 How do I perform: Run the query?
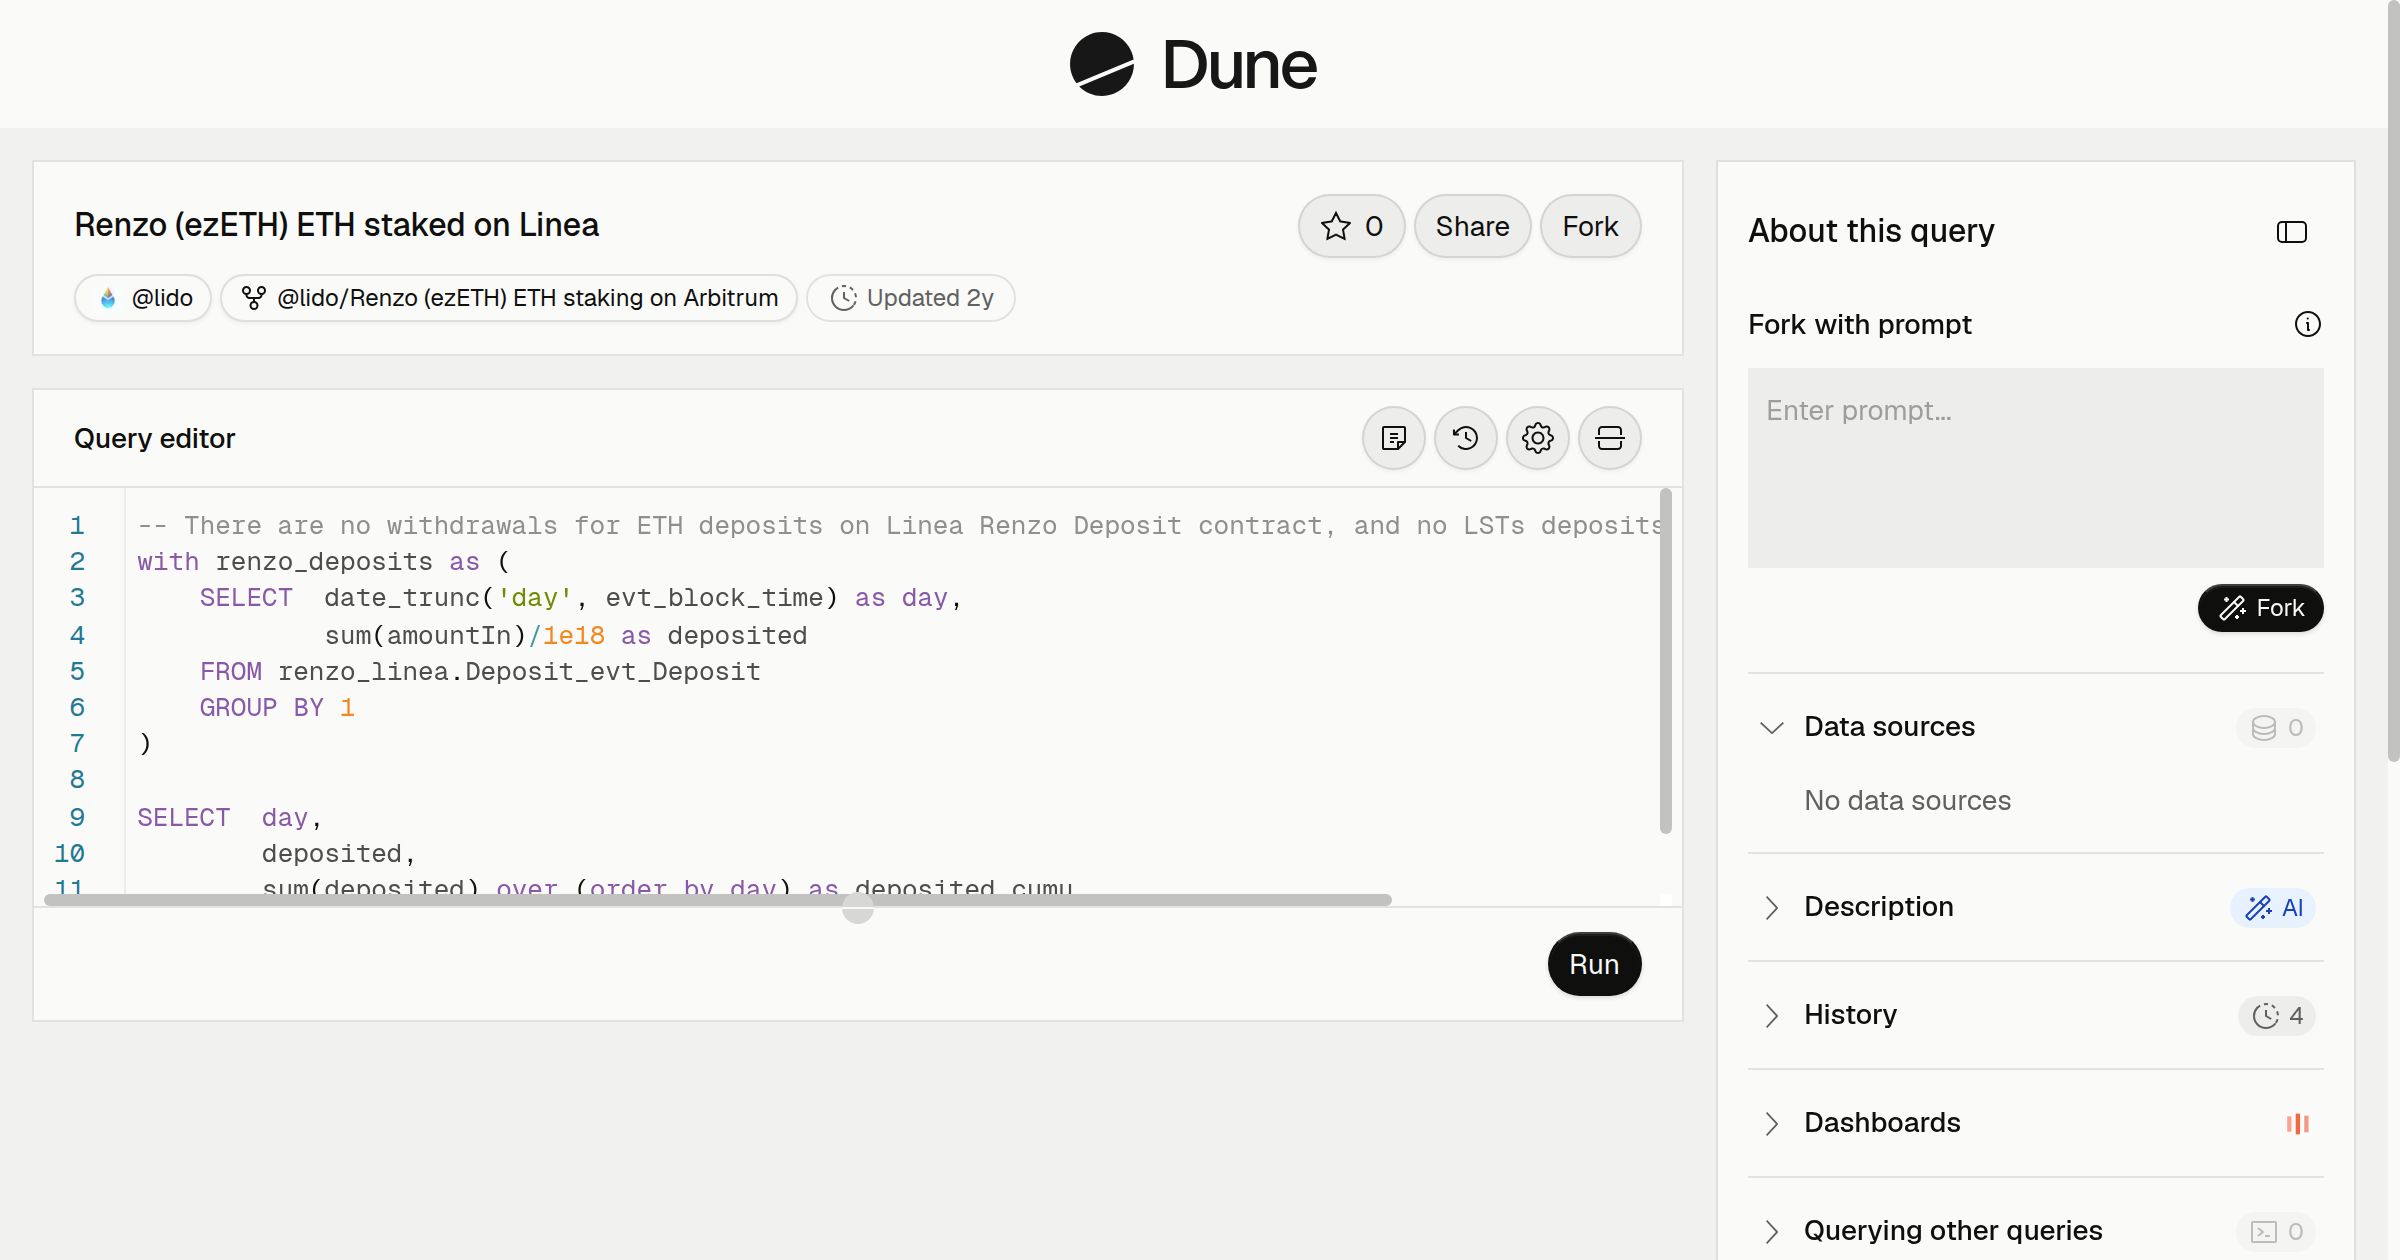(x=1594, y=964)
